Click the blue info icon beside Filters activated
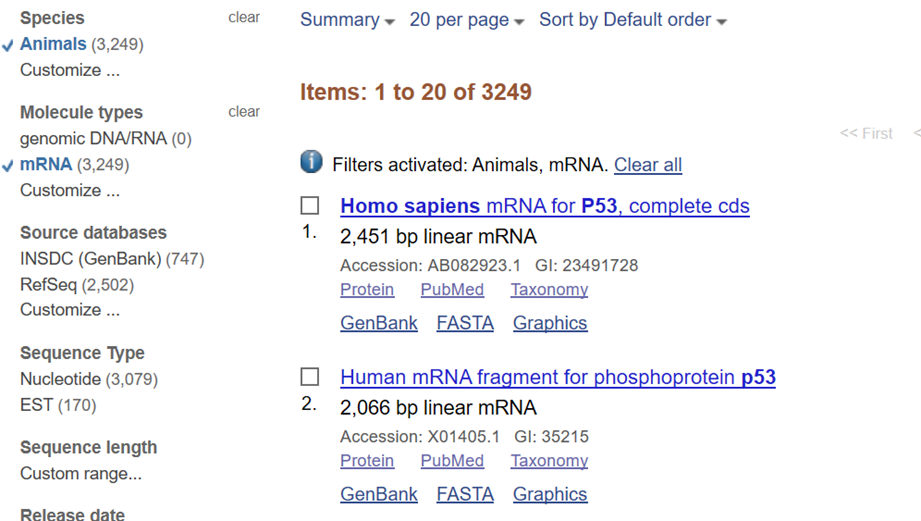This screenshot has height=521, width=921. pos(311,162)
